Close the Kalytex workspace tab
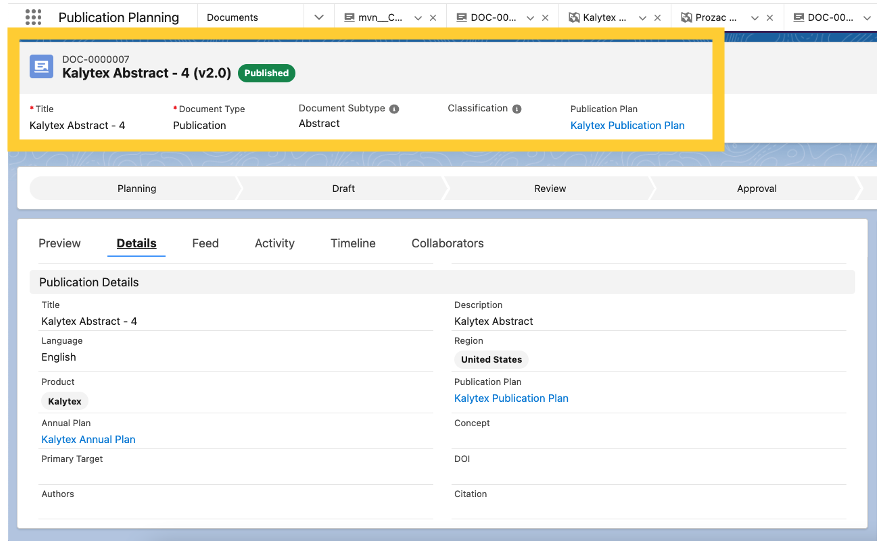 (x=657, y=18)
